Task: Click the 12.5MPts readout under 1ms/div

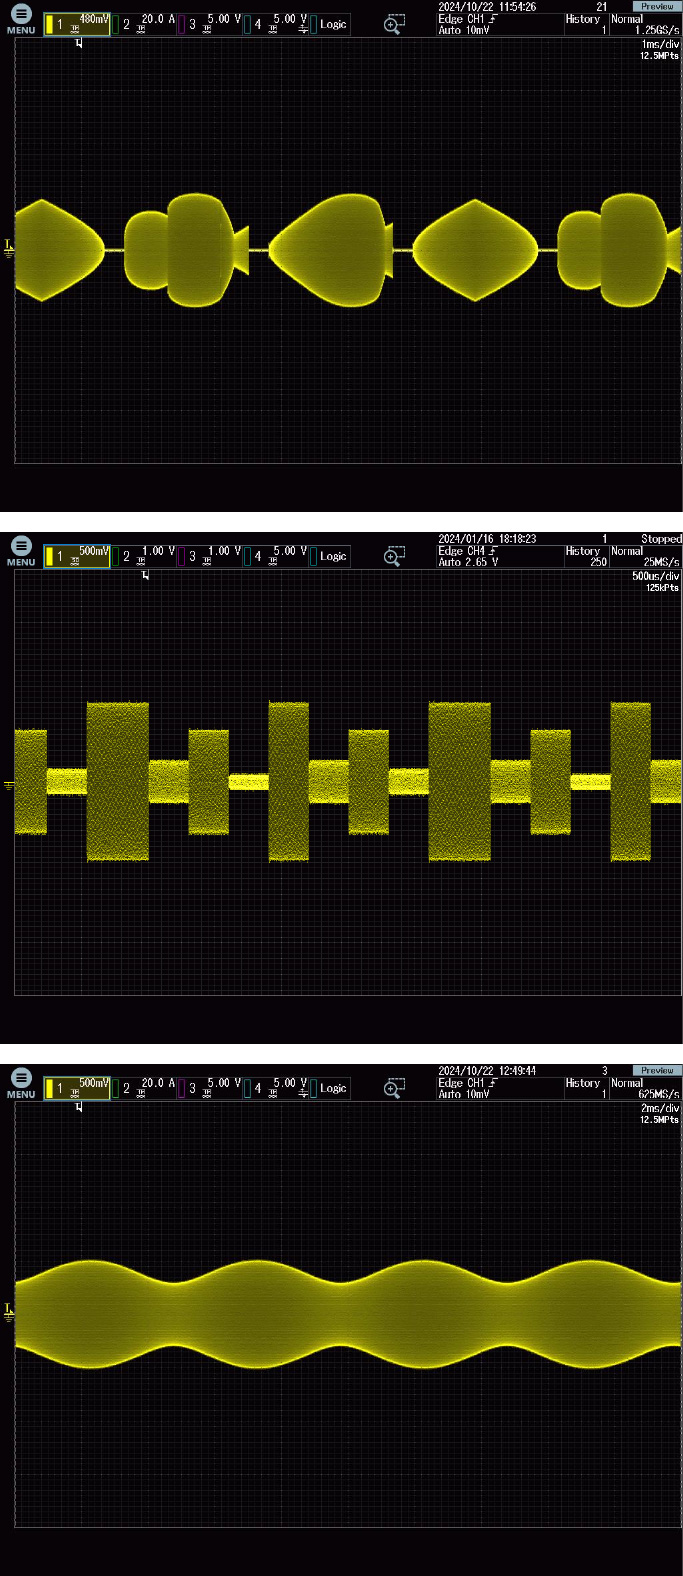Action: 660,56
